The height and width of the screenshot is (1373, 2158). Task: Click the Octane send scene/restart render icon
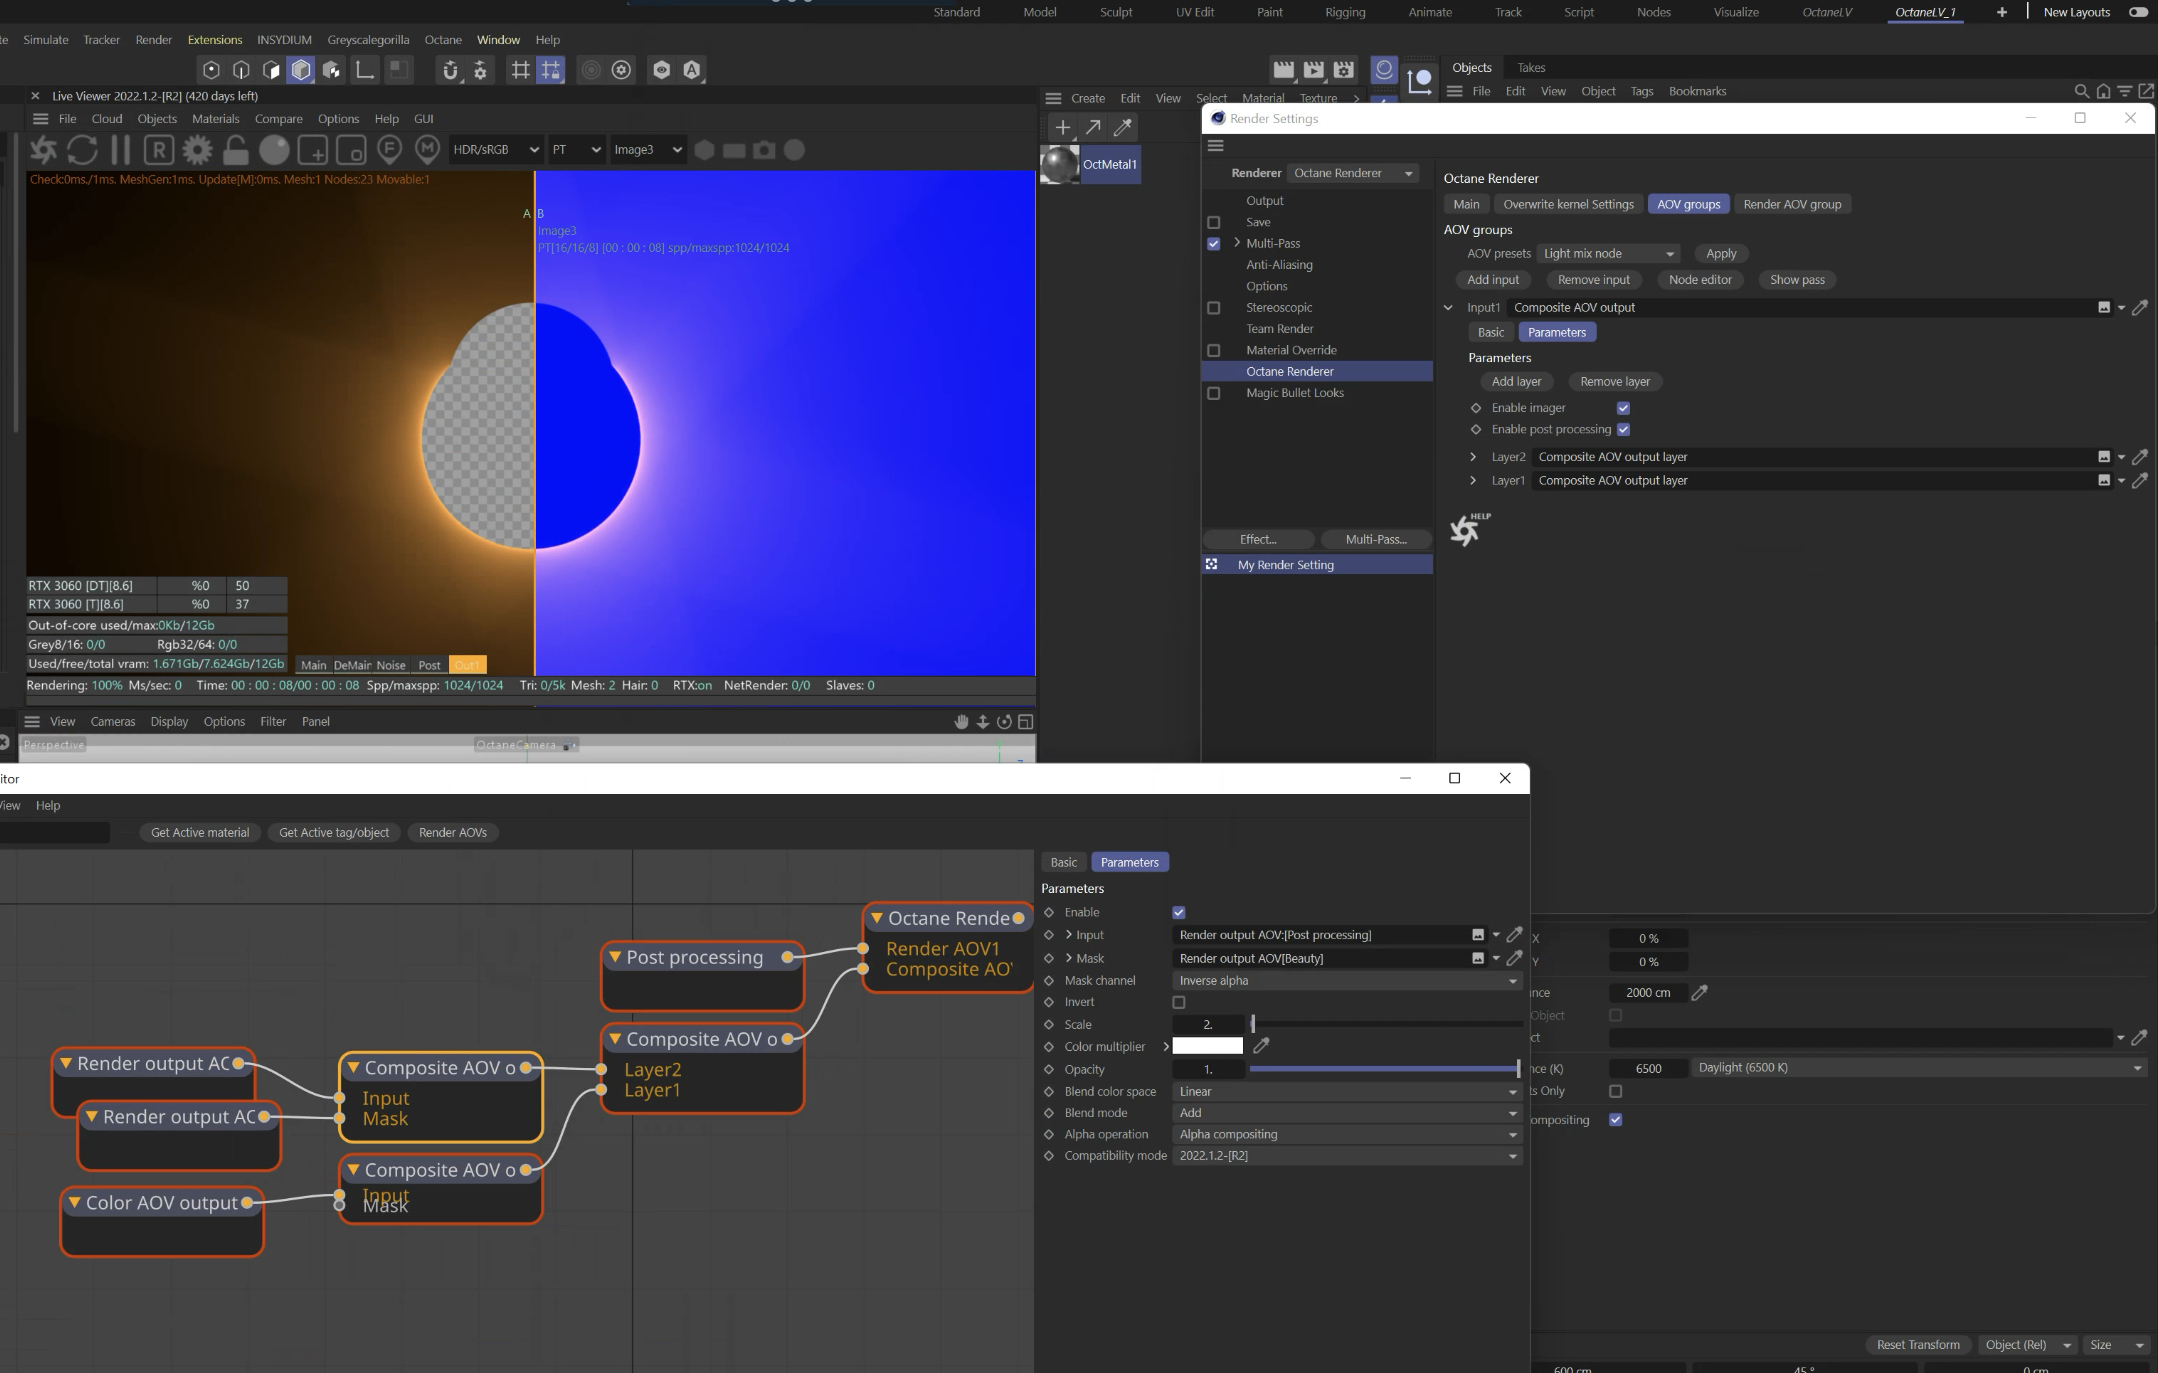click(x=43, y=150)
